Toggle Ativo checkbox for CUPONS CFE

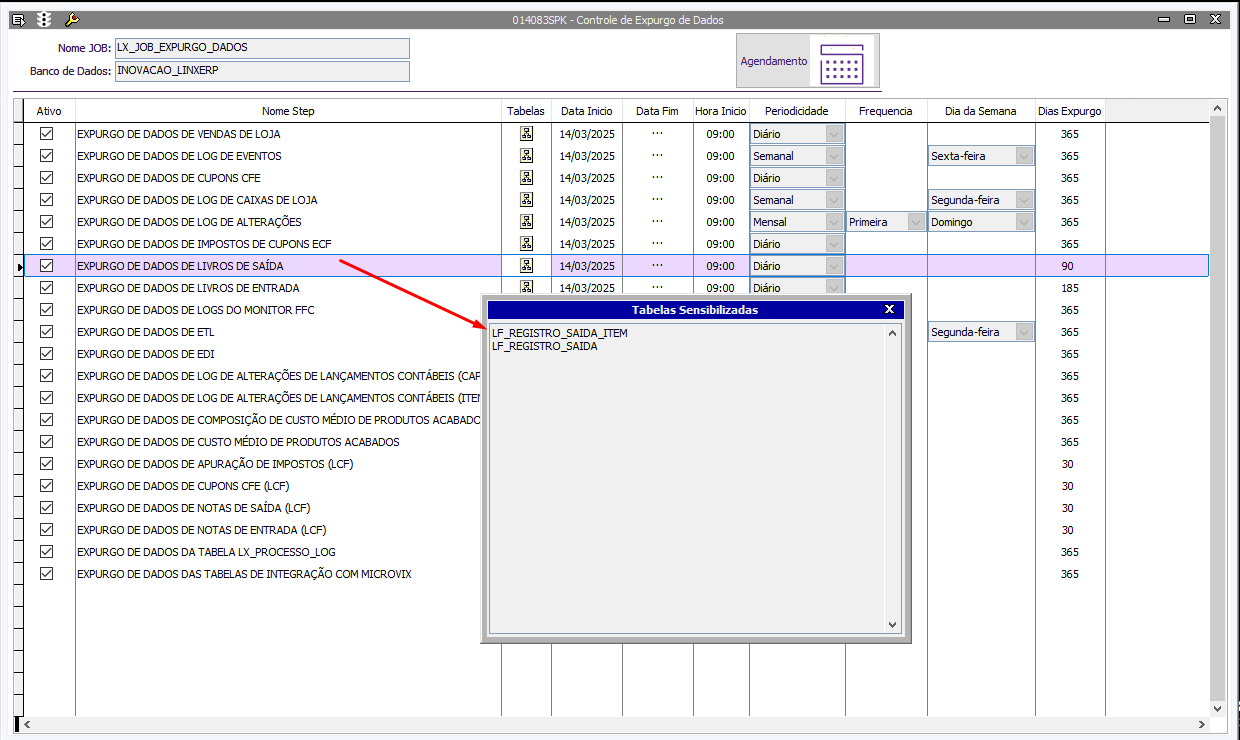46,178
